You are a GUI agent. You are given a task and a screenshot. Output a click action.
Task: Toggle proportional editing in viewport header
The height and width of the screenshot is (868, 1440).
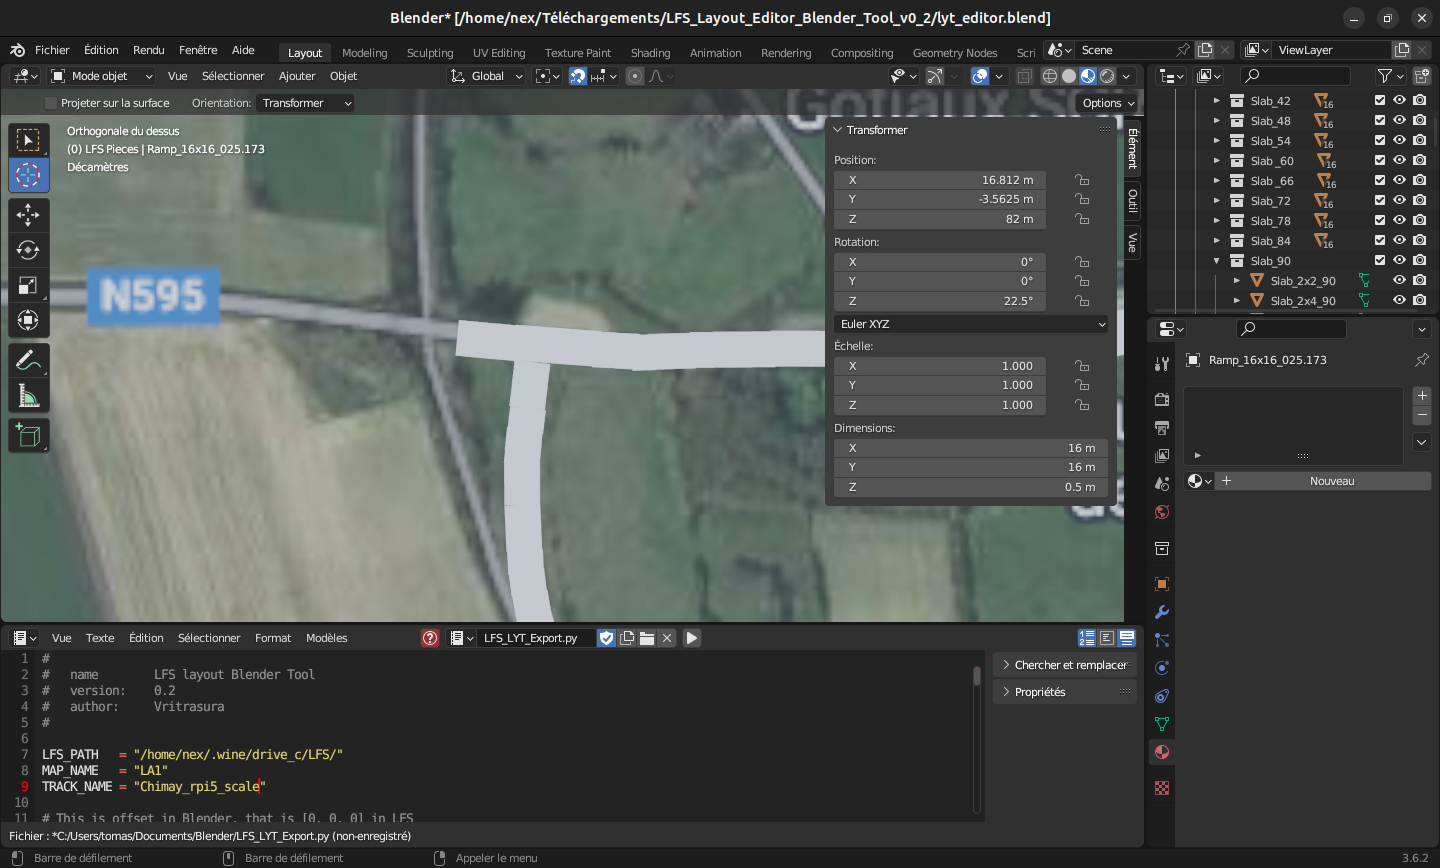tap(635, 76)
